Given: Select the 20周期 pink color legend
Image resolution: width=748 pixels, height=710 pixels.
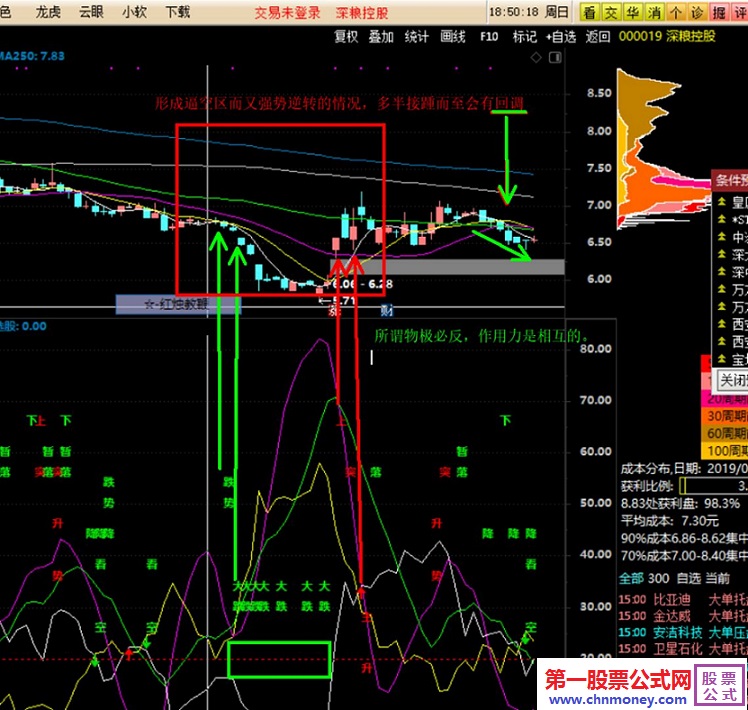Looking at the screenshot, I should [x=724, y=399].
